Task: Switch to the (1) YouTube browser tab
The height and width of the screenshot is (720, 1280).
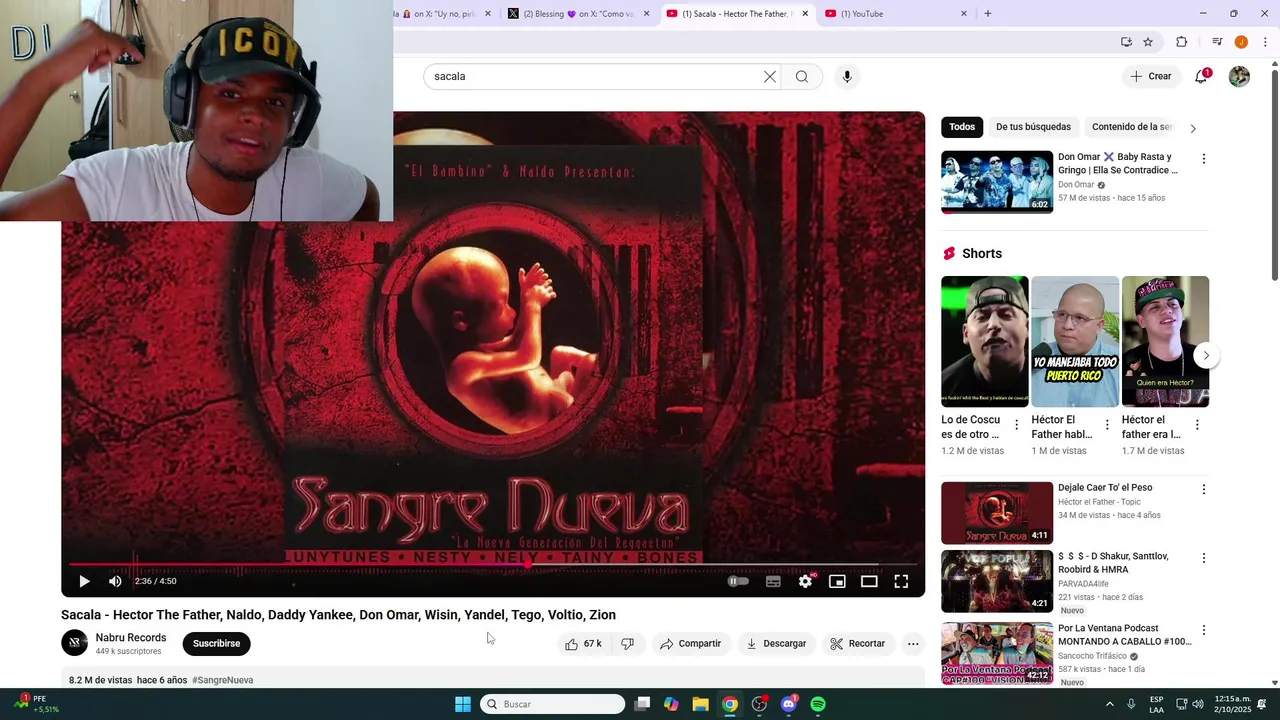Action: 895,14
